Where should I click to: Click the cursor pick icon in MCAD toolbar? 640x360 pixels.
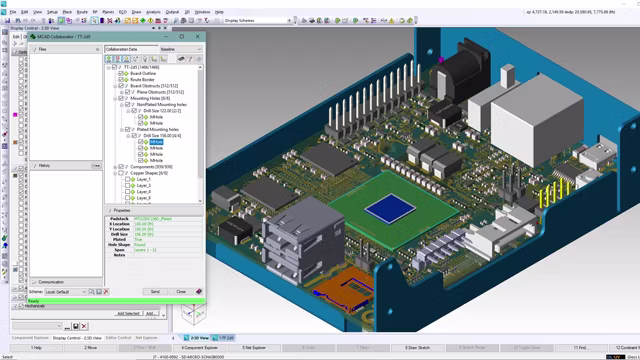(x=136, y=59)
